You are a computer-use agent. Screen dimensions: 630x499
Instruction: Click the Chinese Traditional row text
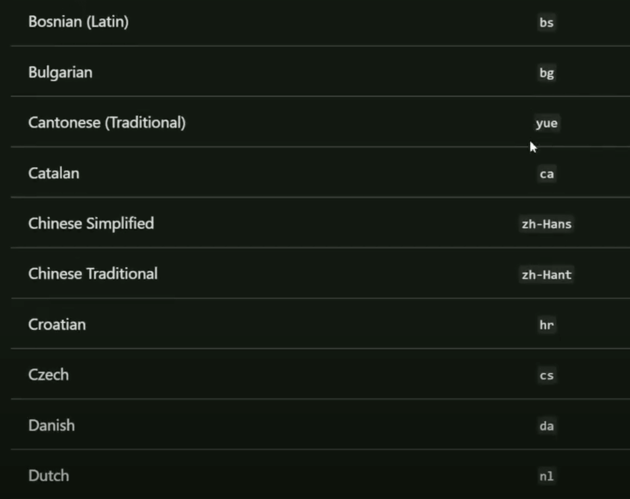pyautogui.click(x=93, y=274)
